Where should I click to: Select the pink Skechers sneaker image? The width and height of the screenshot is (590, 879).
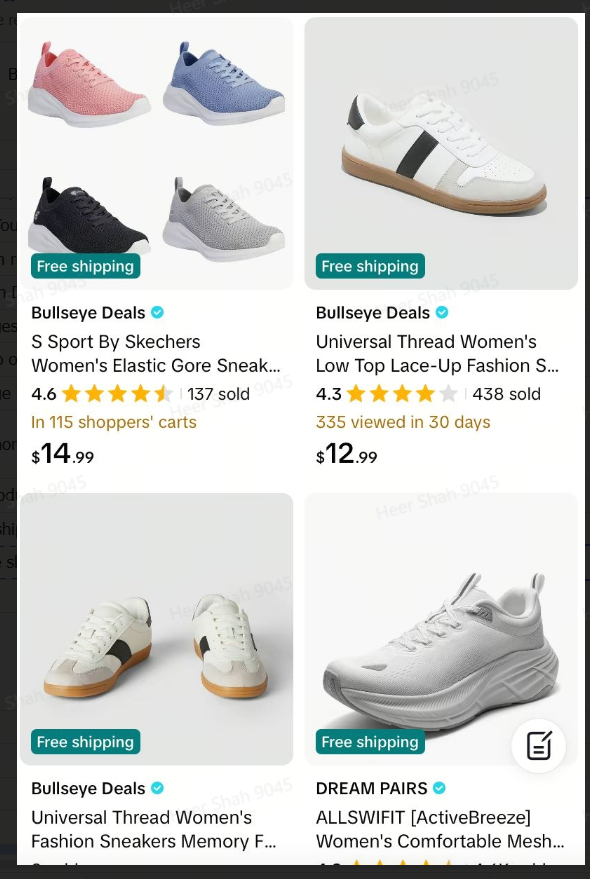coord(89,84)
